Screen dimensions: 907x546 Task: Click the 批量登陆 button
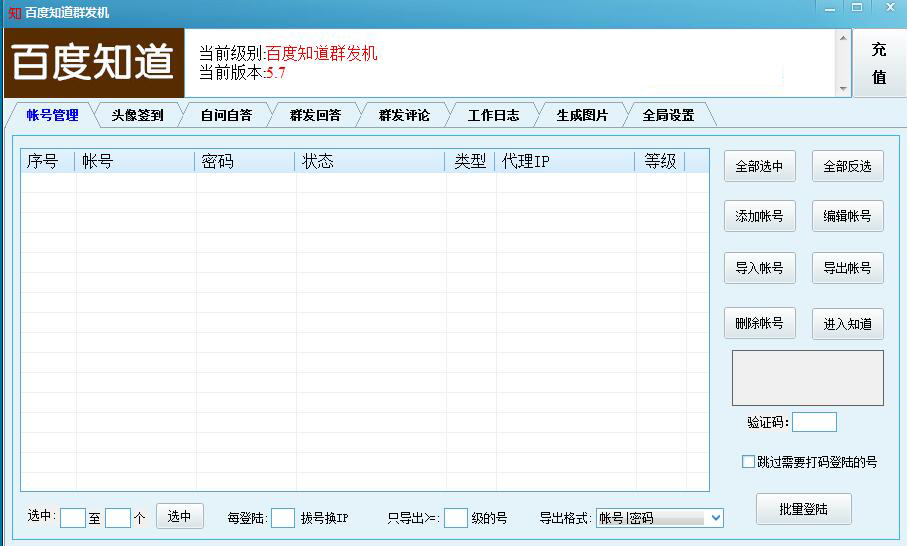(803, 509)
